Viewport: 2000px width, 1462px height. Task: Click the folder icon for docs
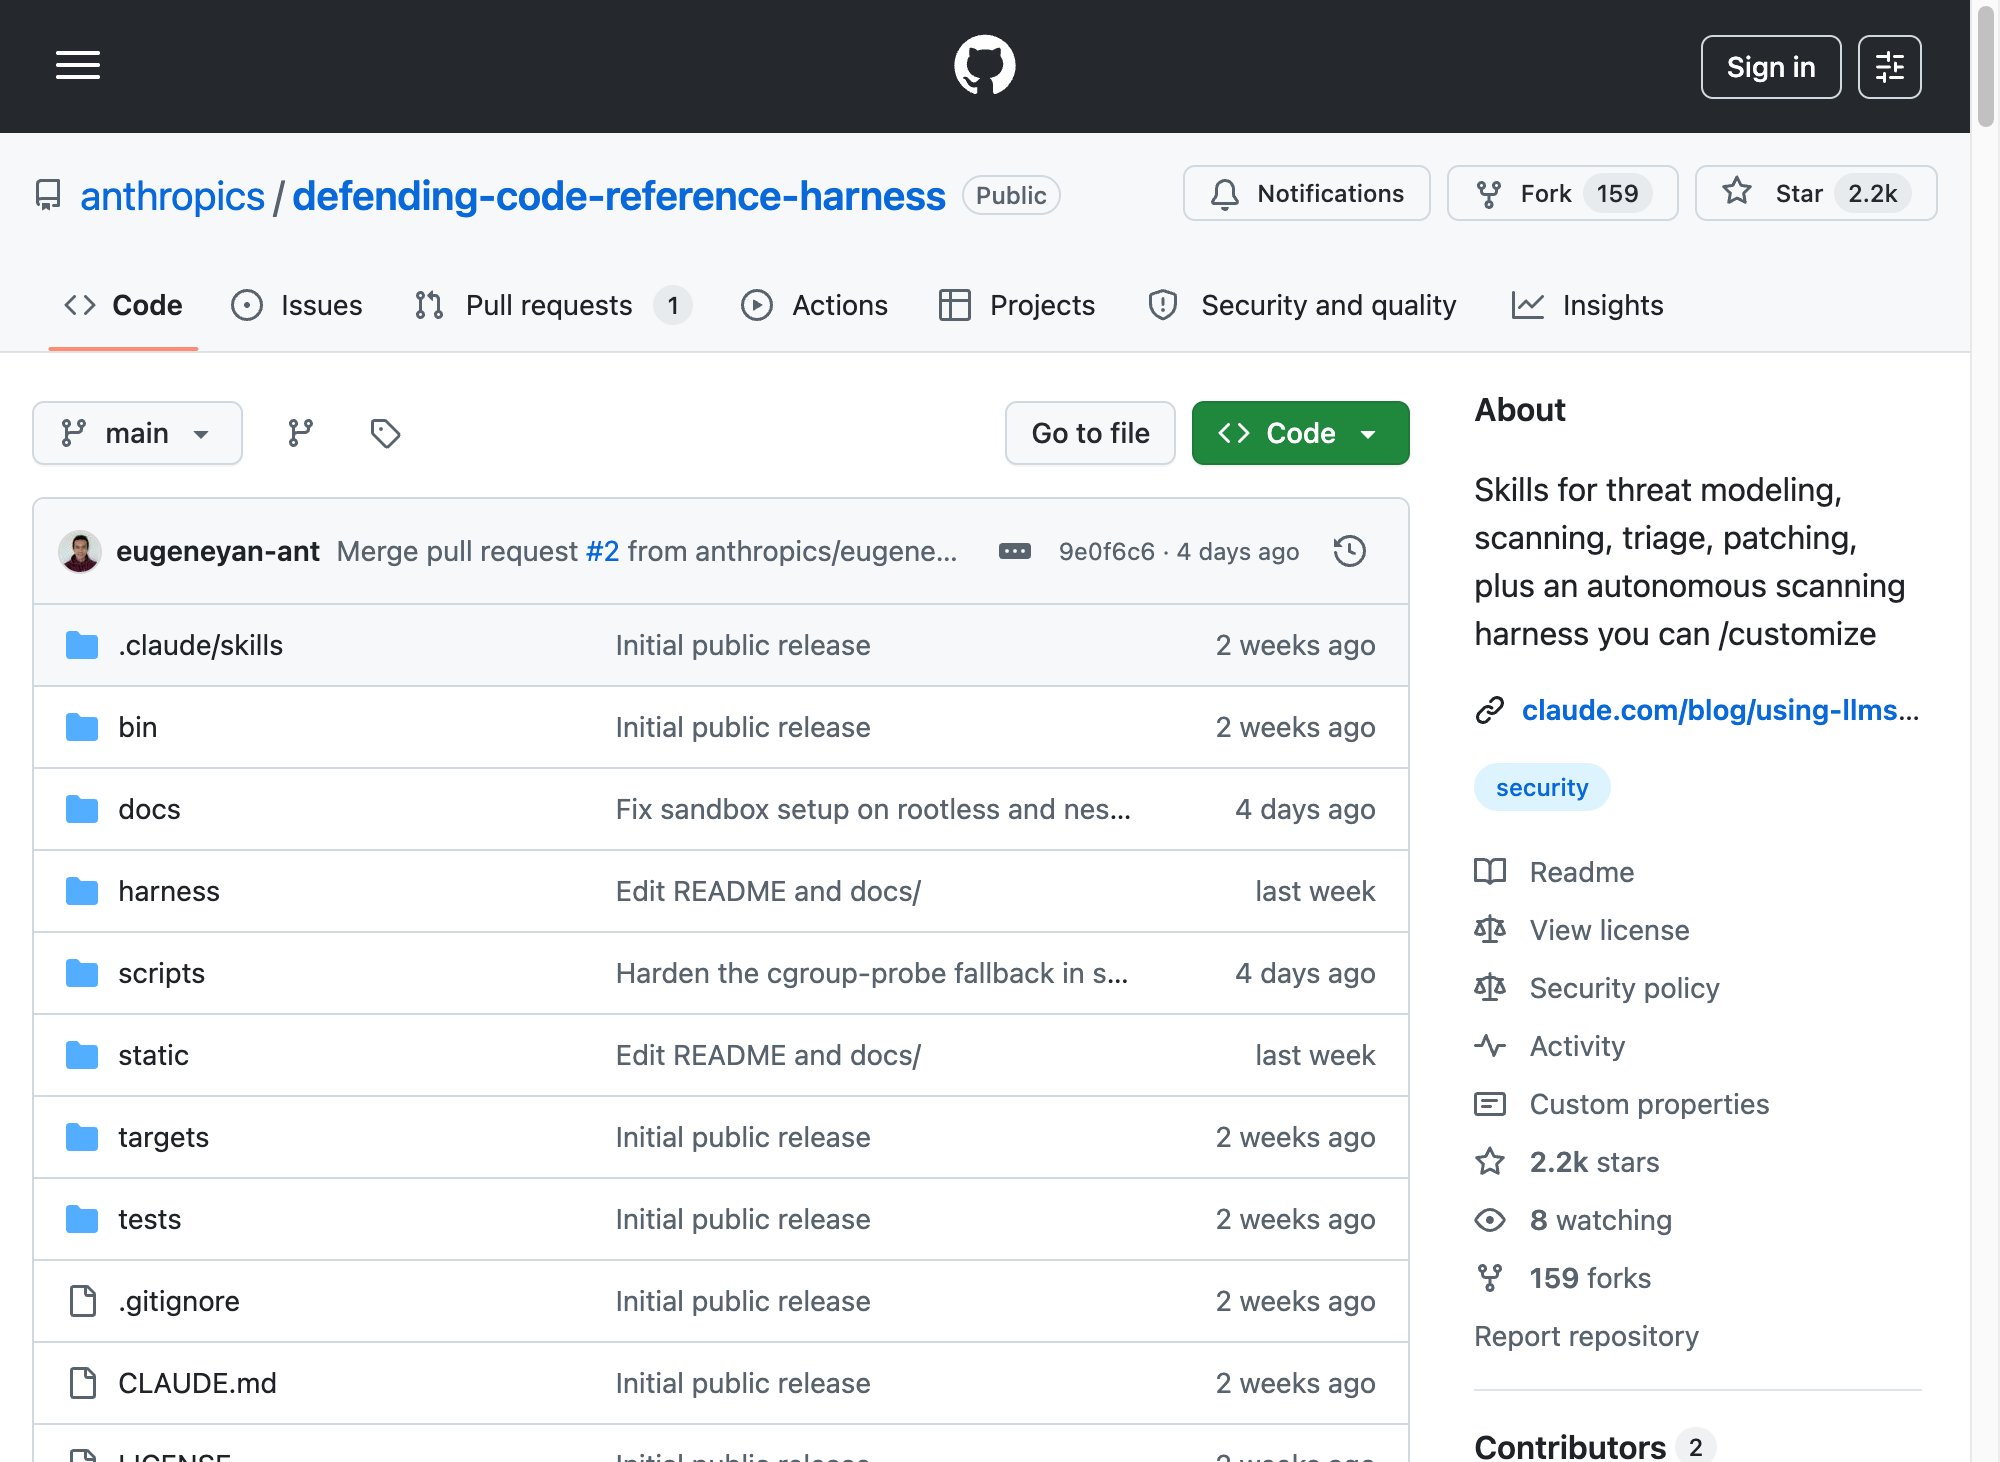coord(82,809)
